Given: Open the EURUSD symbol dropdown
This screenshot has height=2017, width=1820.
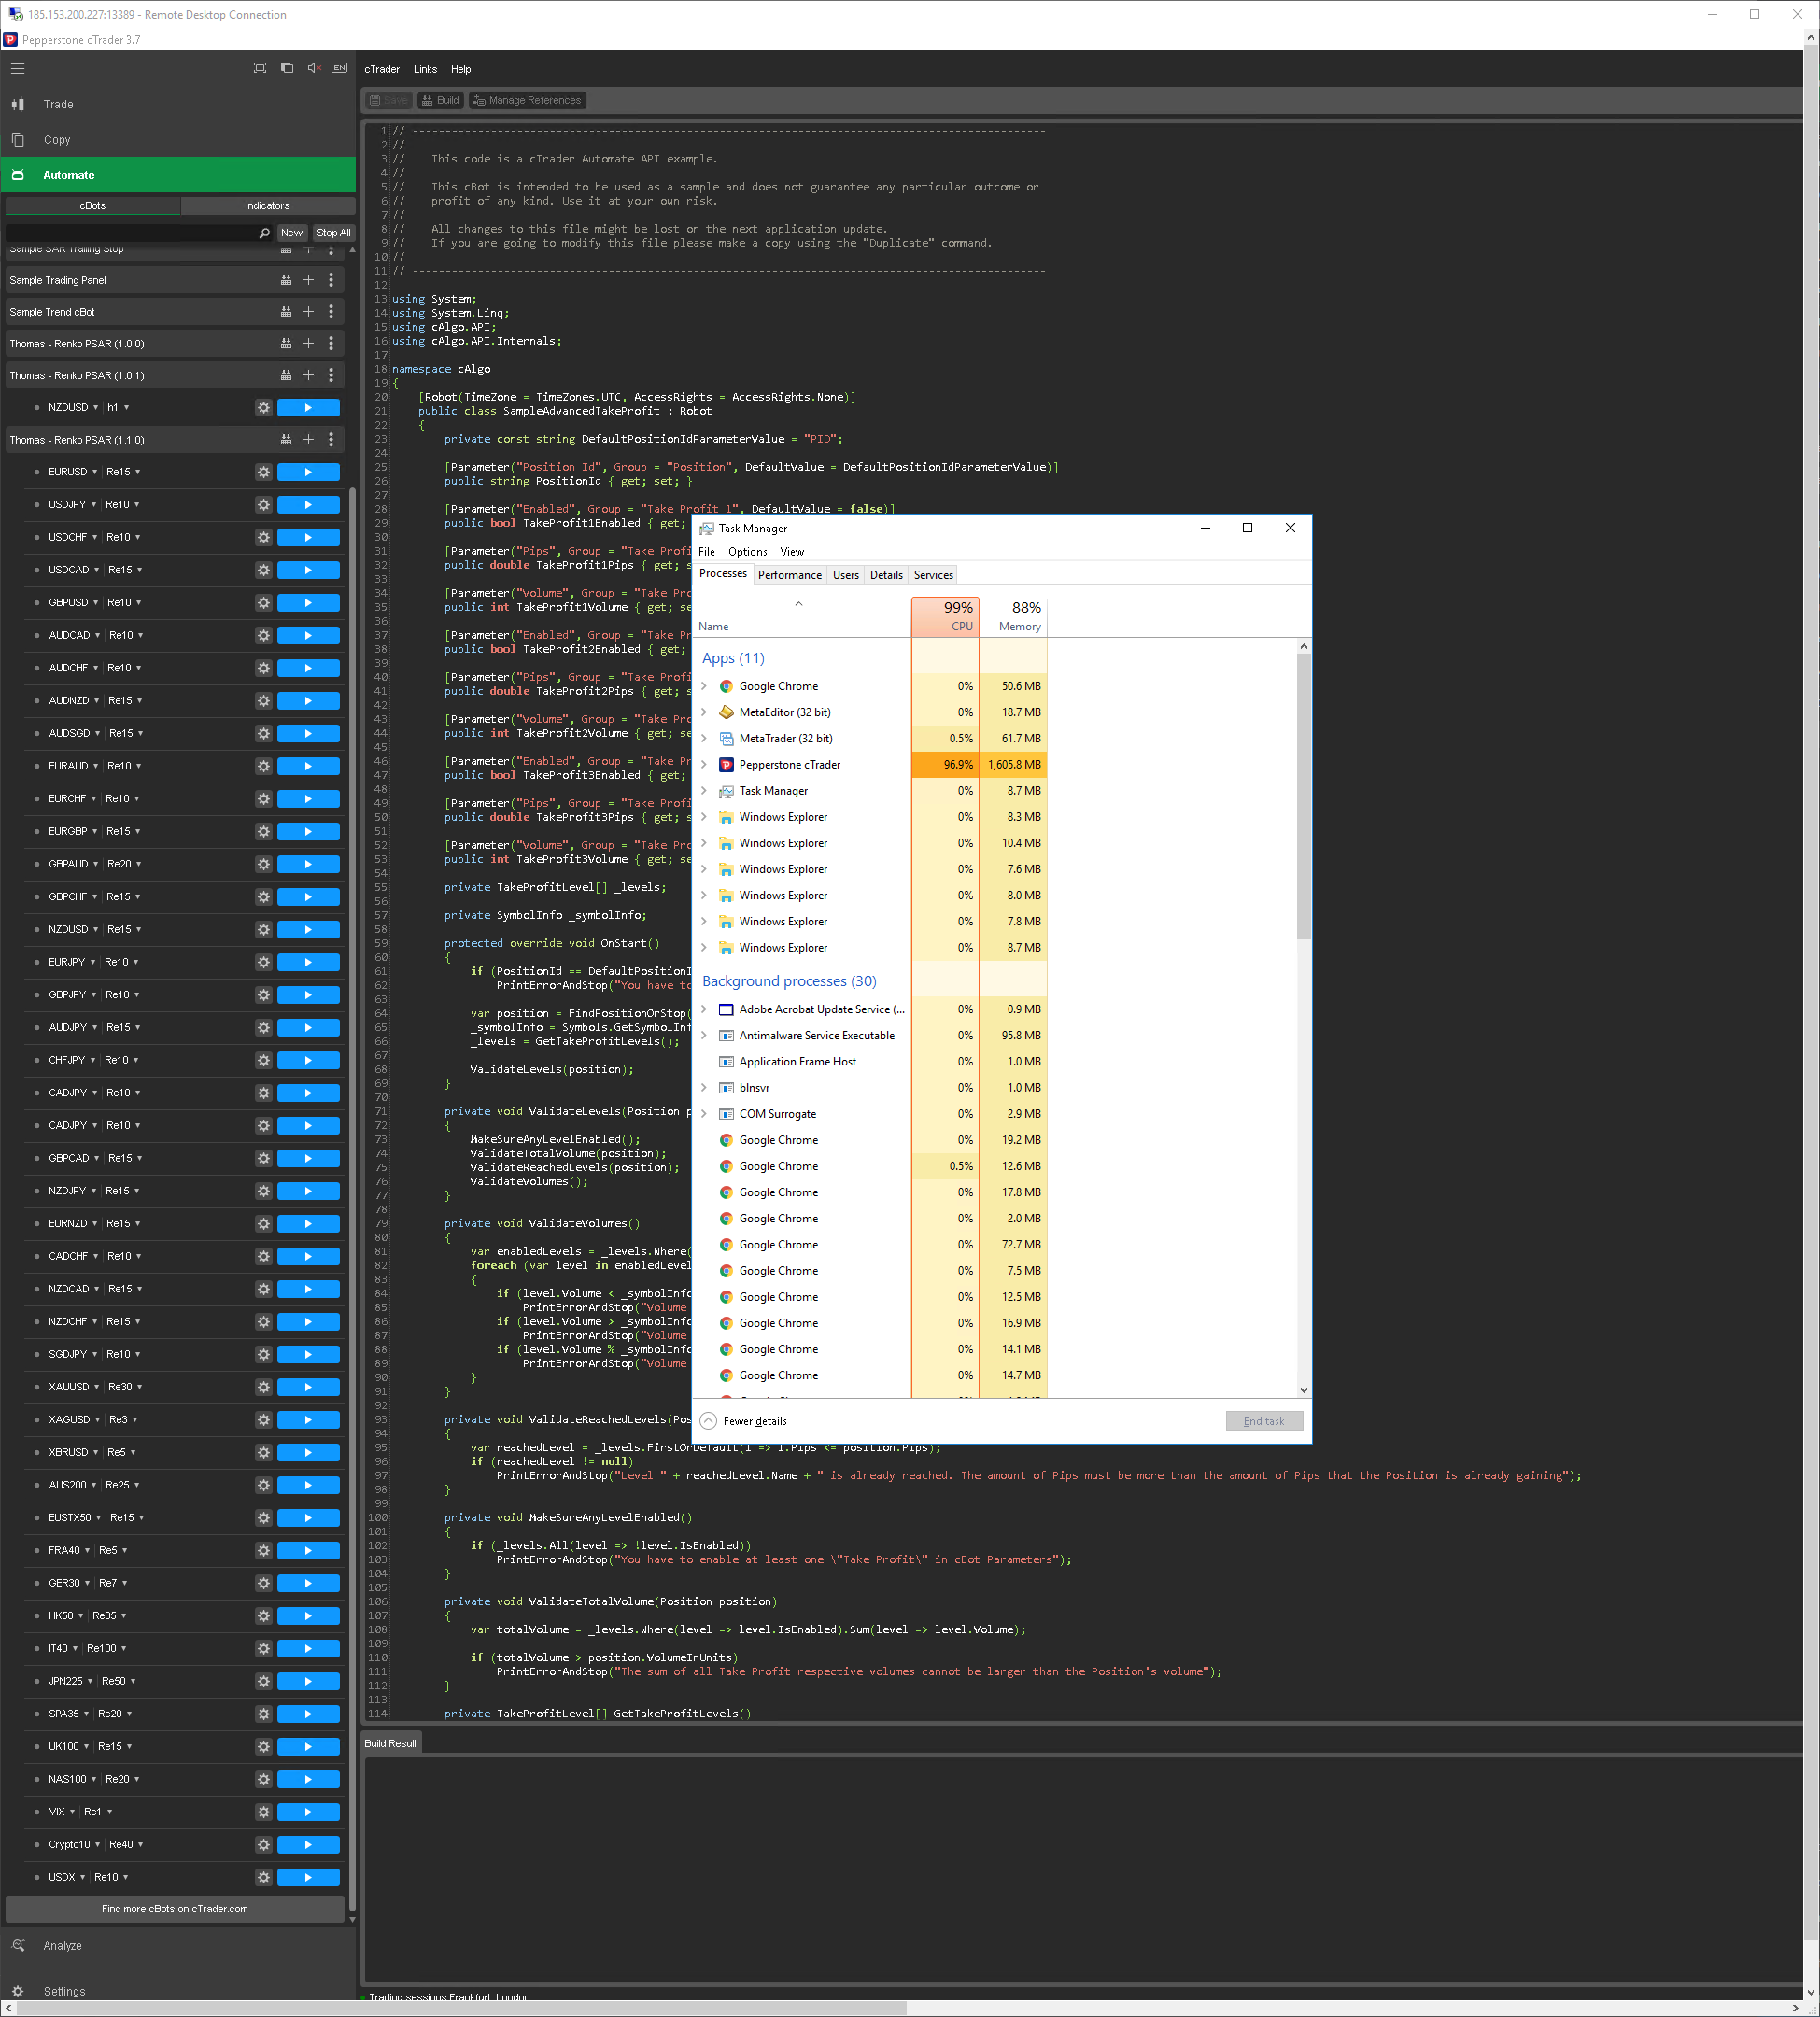Looking at the screenshot, I should [x=73, y=472].
